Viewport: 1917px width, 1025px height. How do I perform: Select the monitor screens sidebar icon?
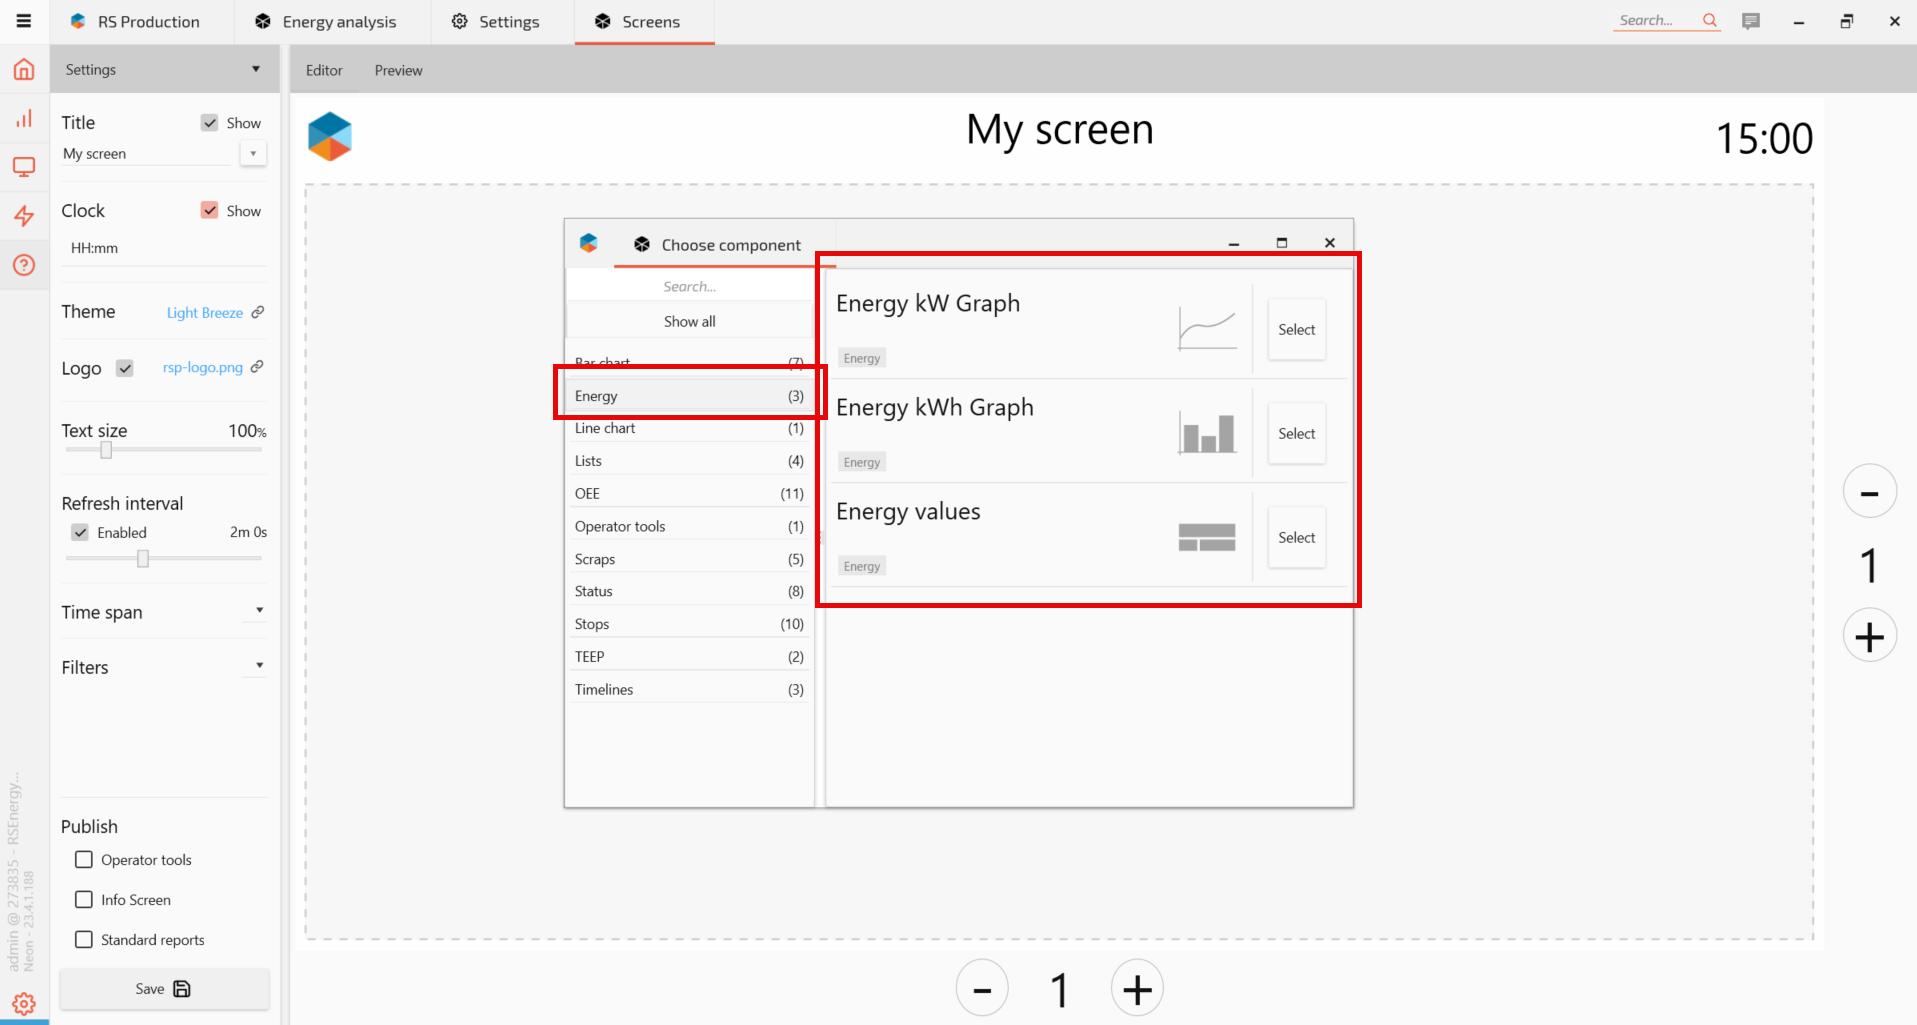(24, 167)
